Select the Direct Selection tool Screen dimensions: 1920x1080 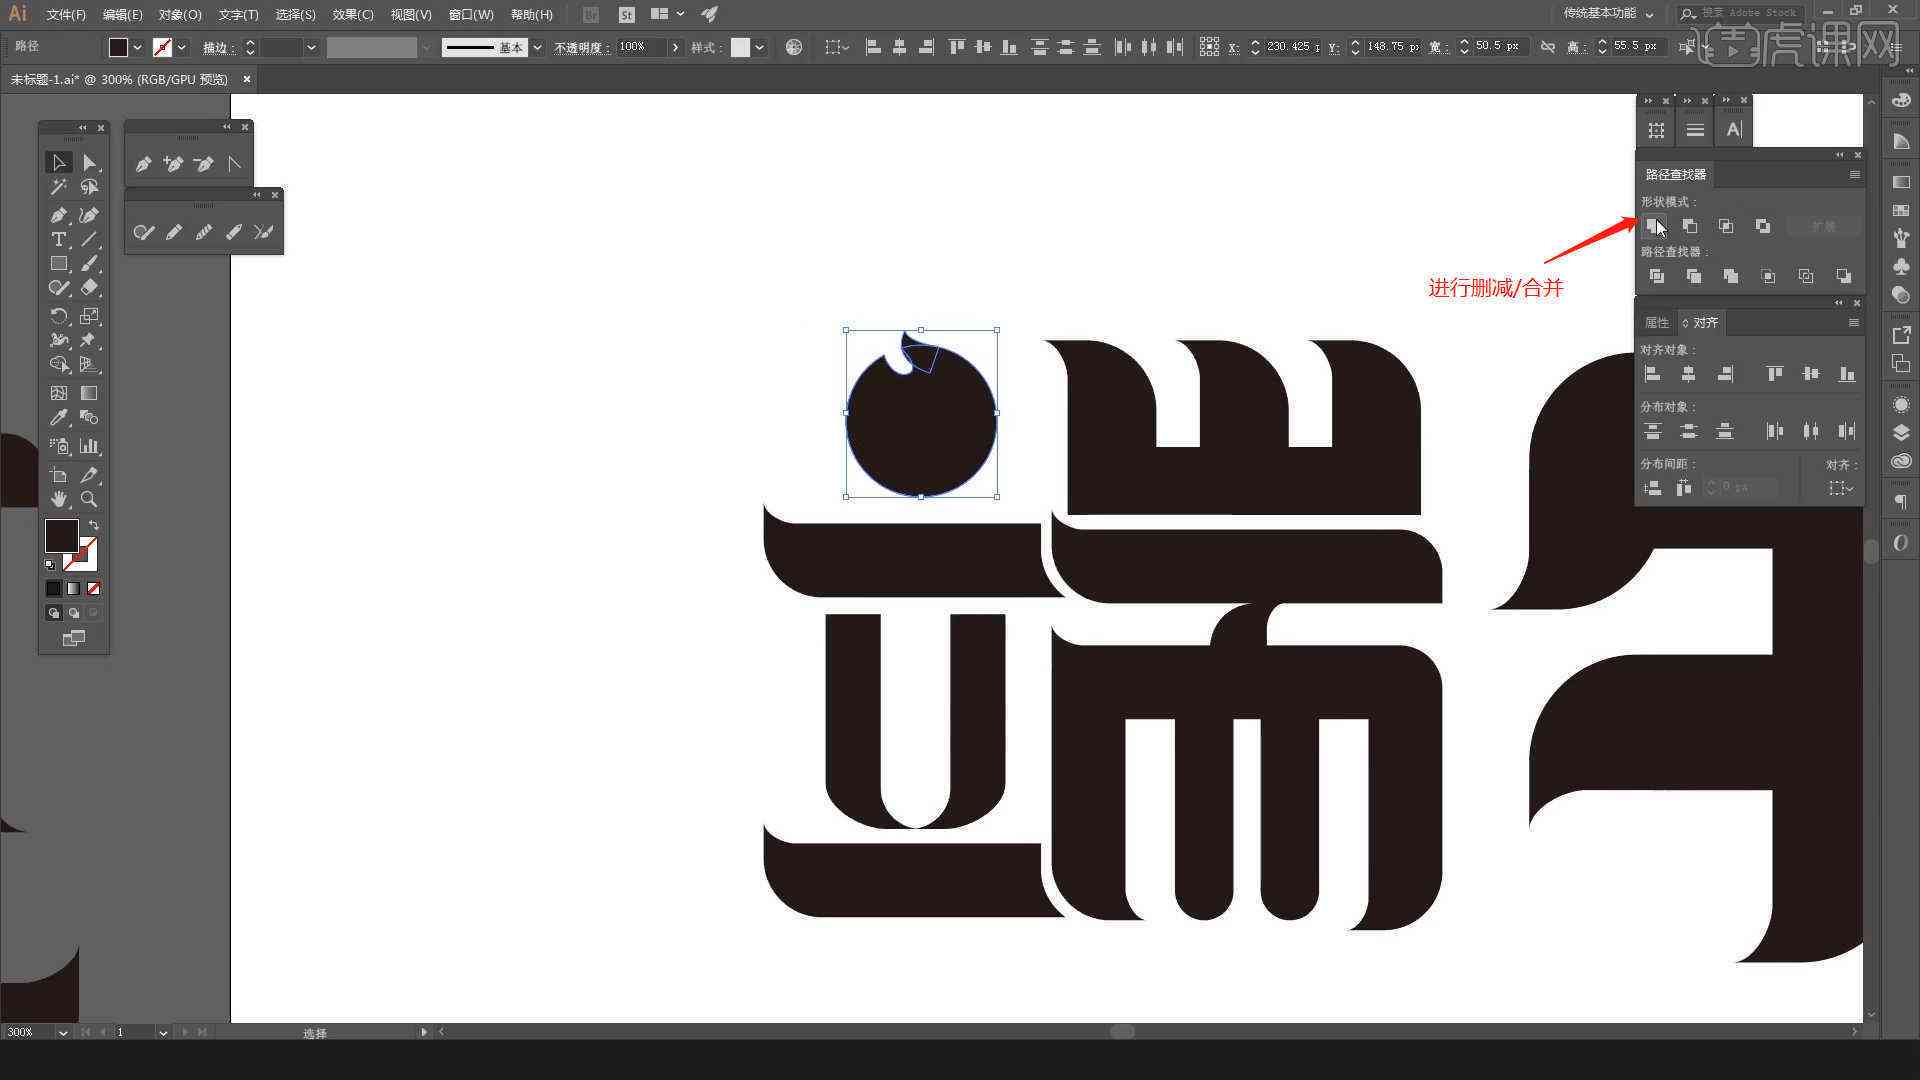(87, 161)
